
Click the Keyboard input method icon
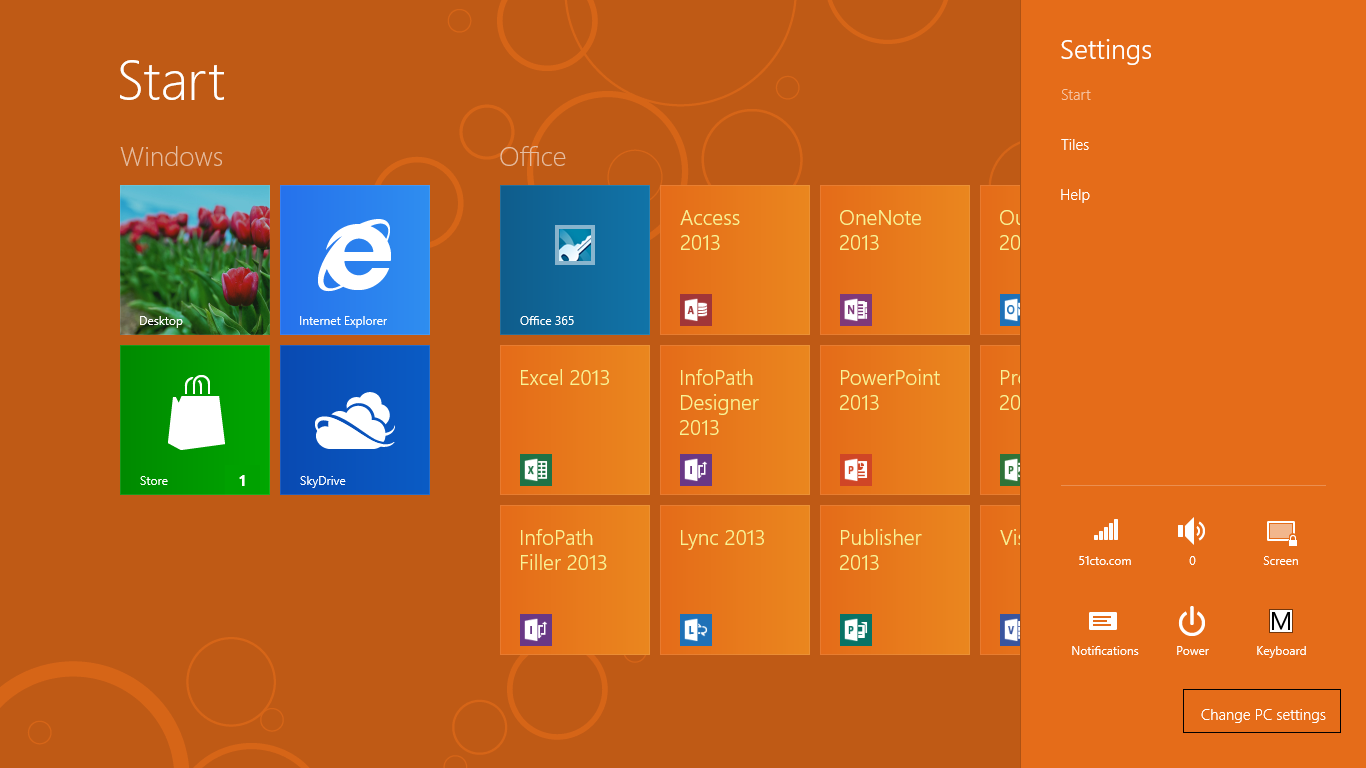tap(1281, 632)
